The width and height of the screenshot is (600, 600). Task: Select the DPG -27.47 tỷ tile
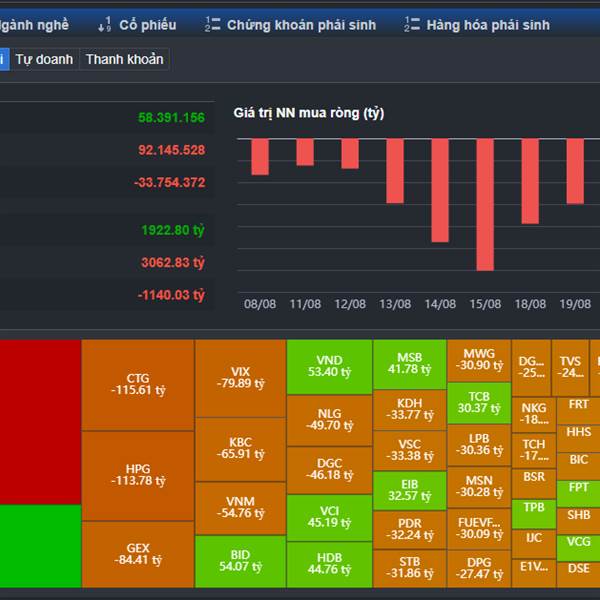pos(479,569)
